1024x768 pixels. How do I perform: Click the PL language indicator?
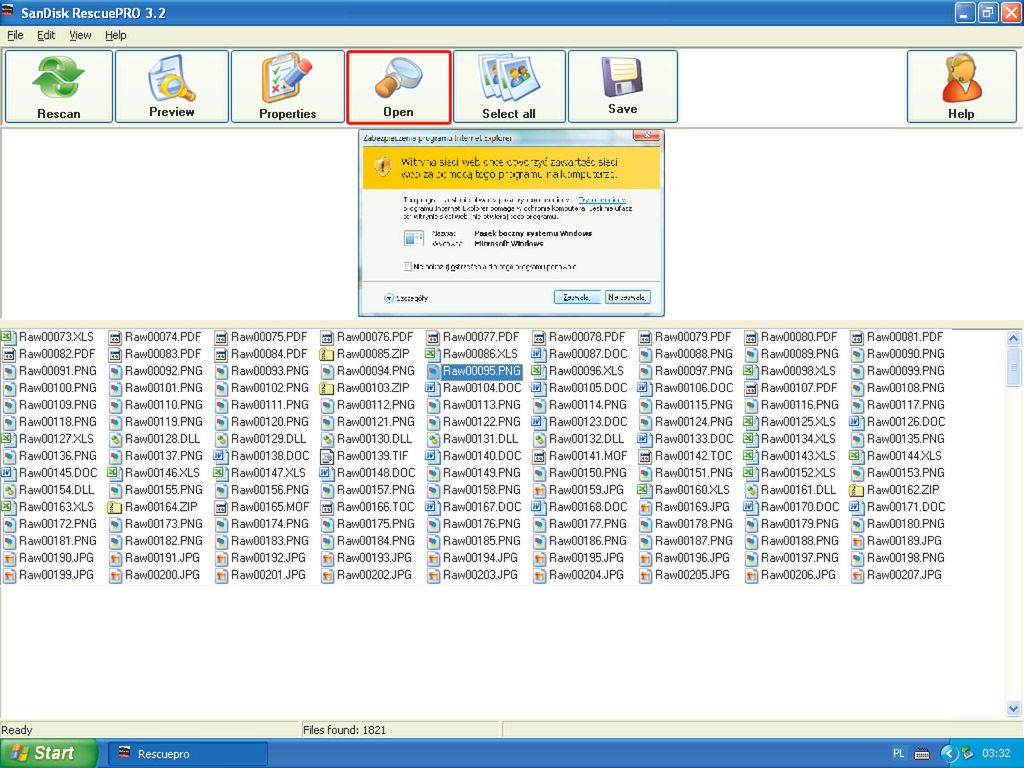pos(898,754)
